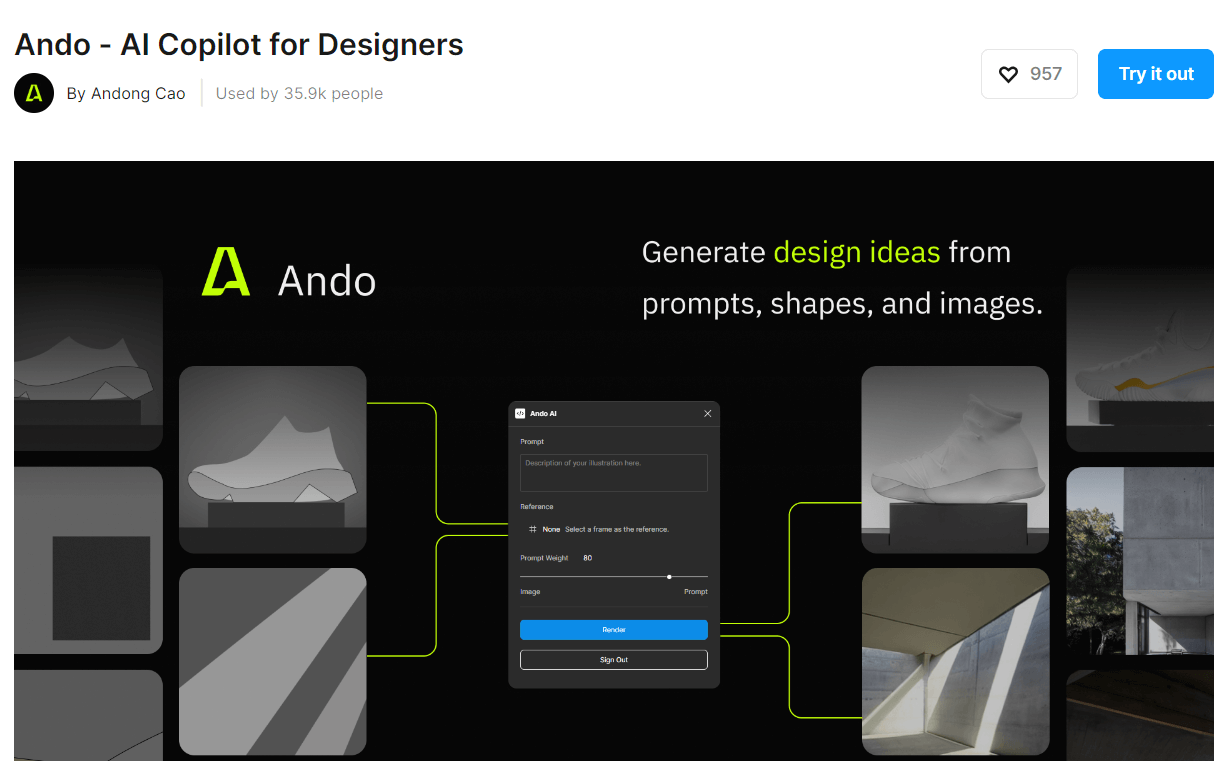Open the Andong Cao author profile link

(x=126, y=93)
